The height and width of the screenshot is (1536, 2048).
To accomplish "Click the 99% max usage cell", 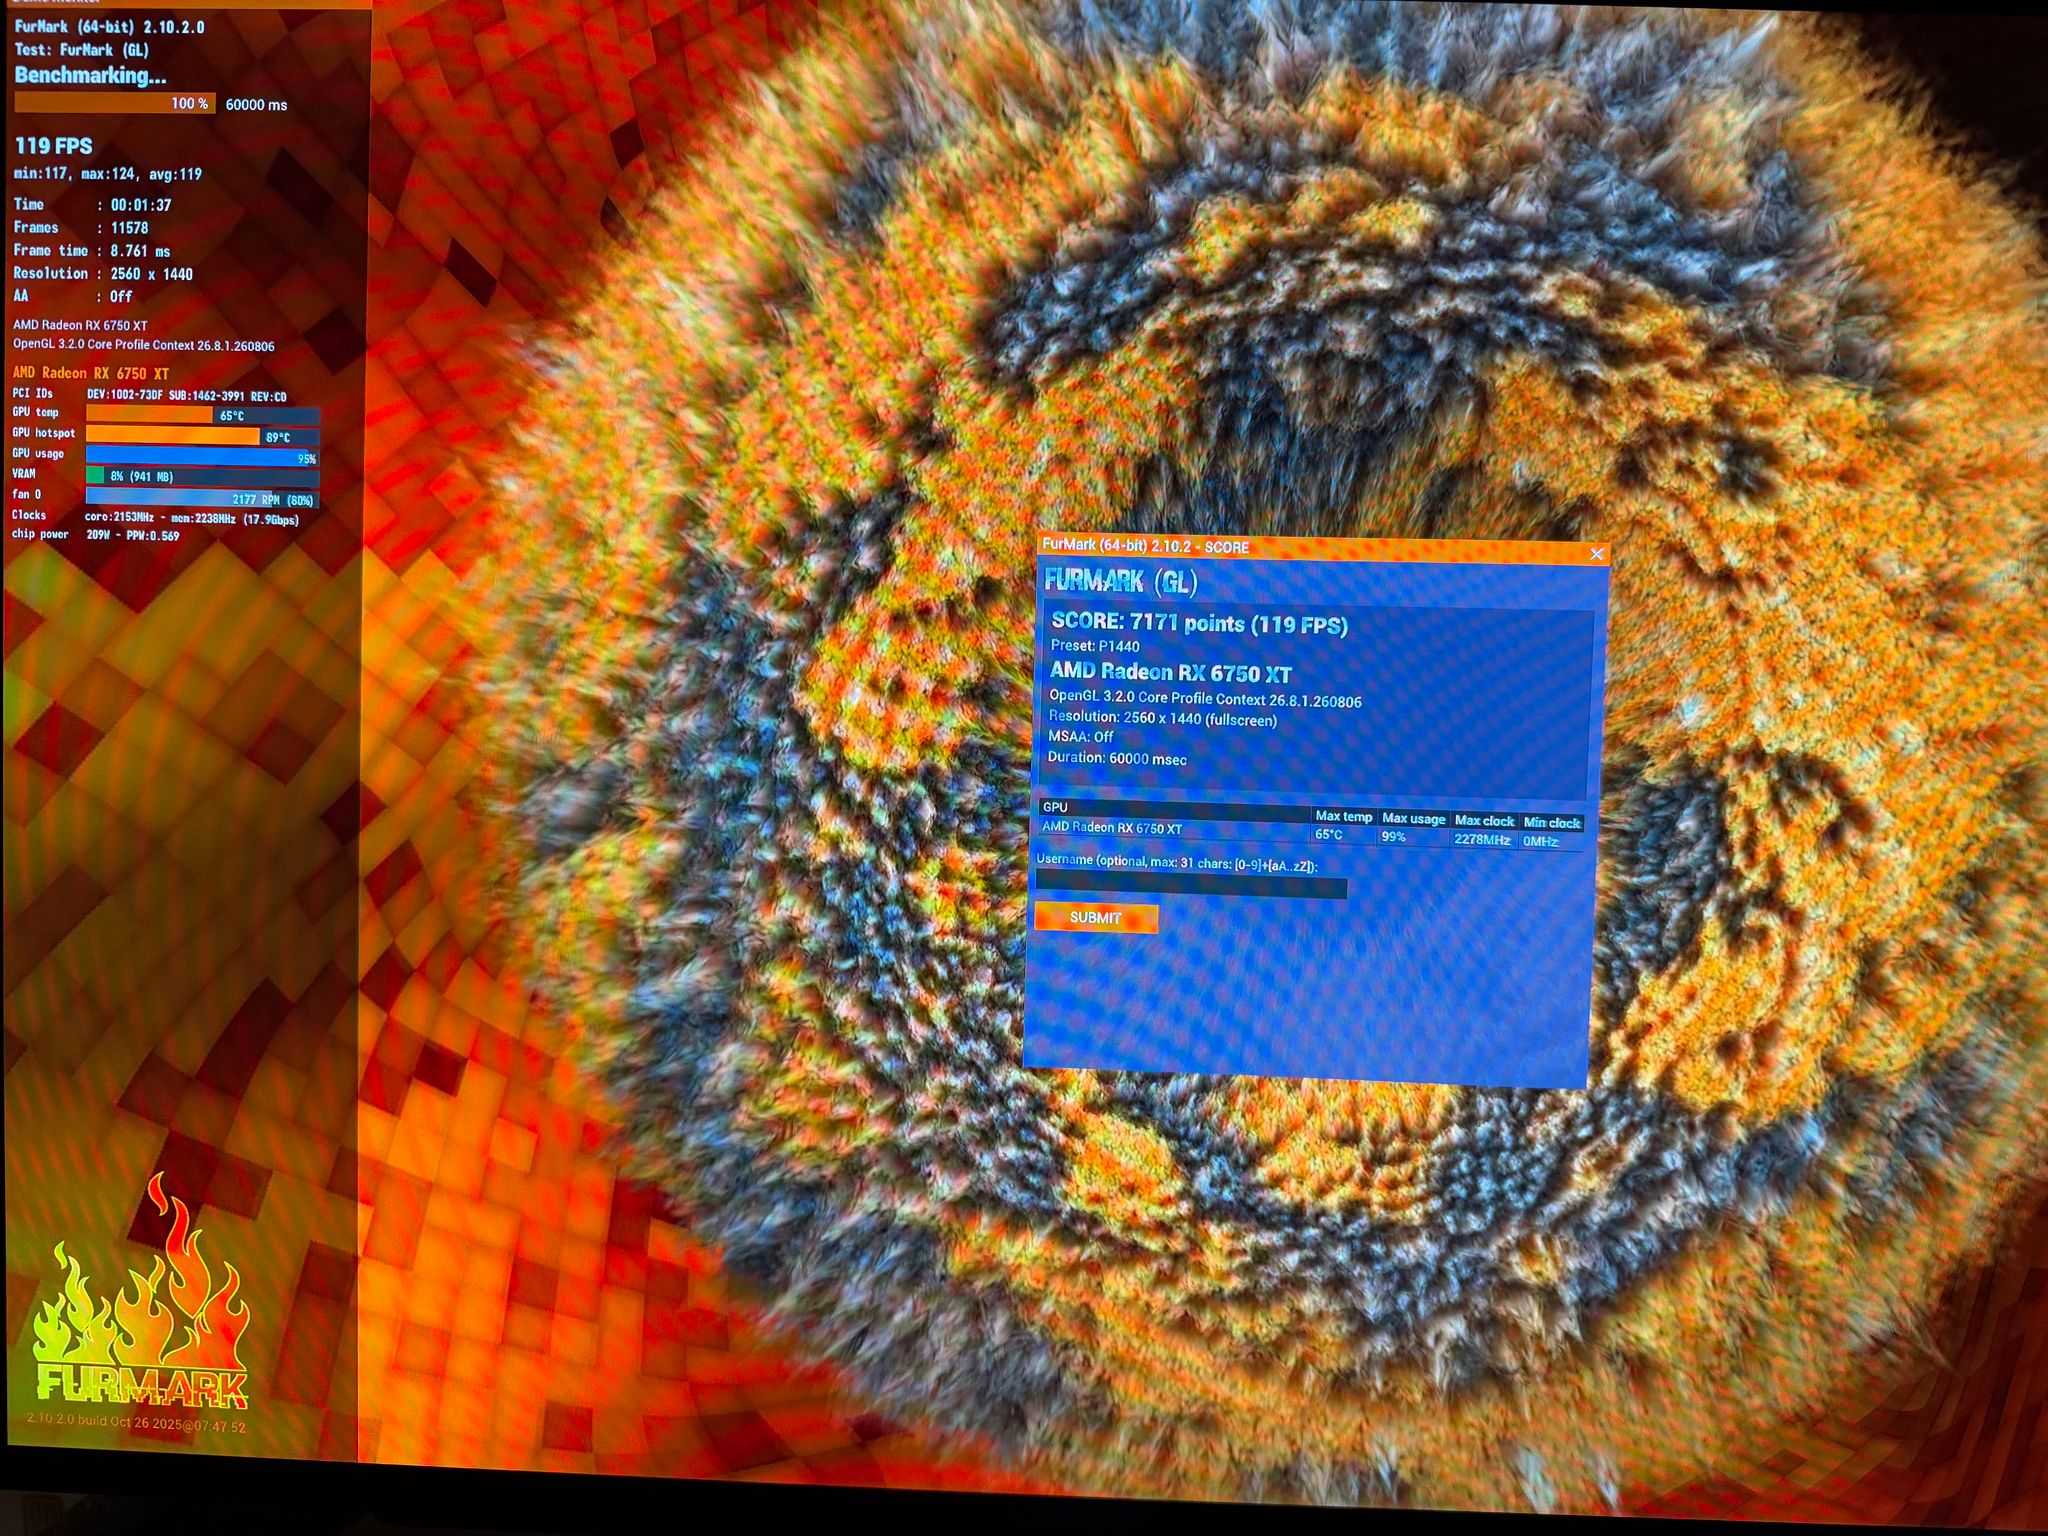I will 1393,837.
